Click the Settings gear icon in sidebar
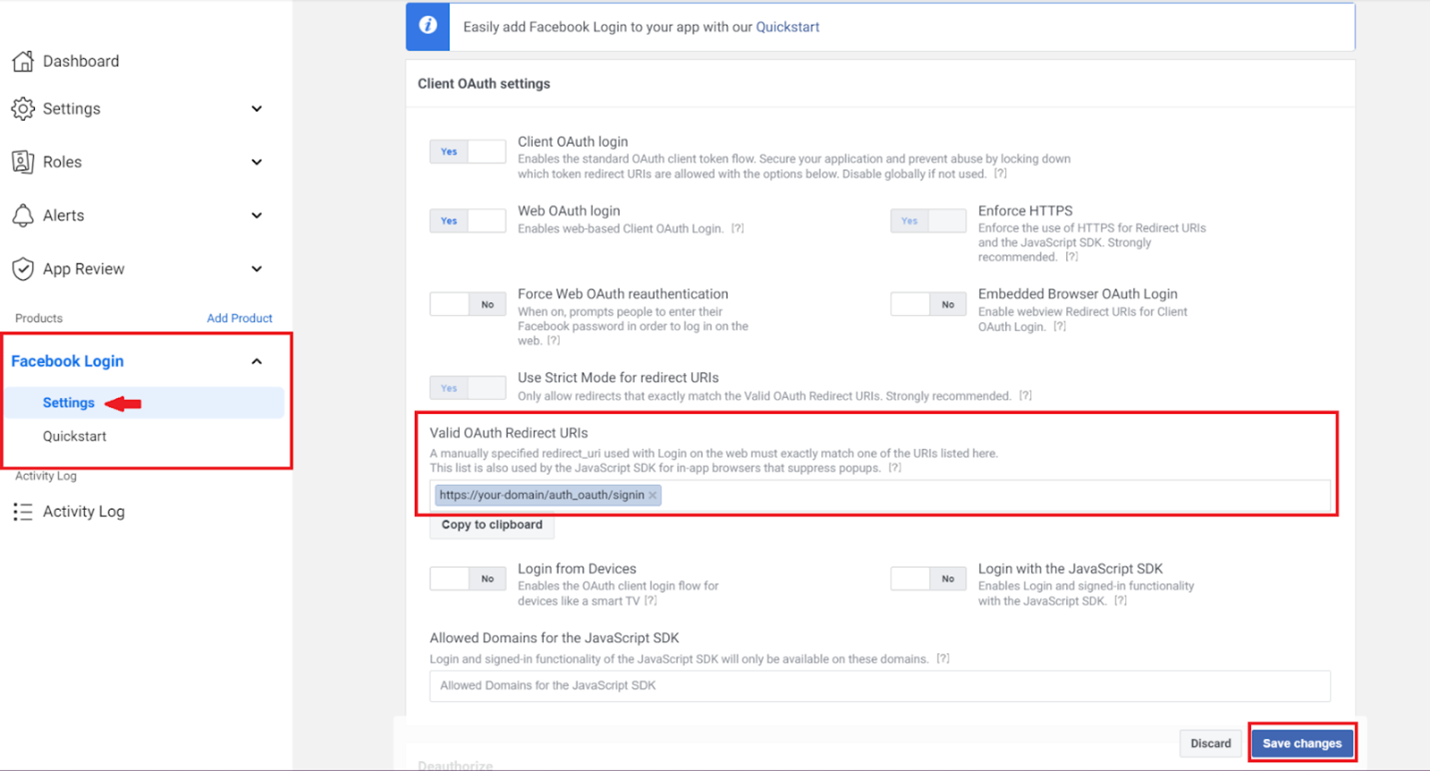1430x771 pixels. pos(22,109)
